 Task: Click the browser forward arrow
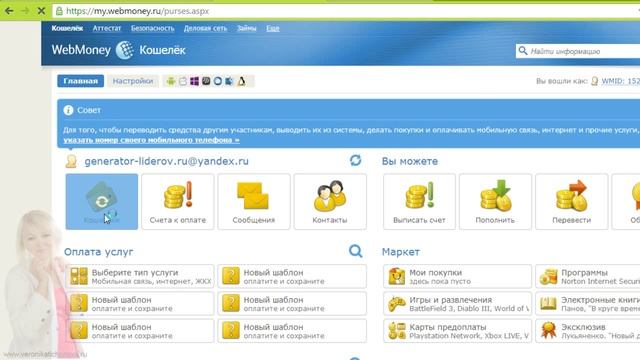[25, 11]
